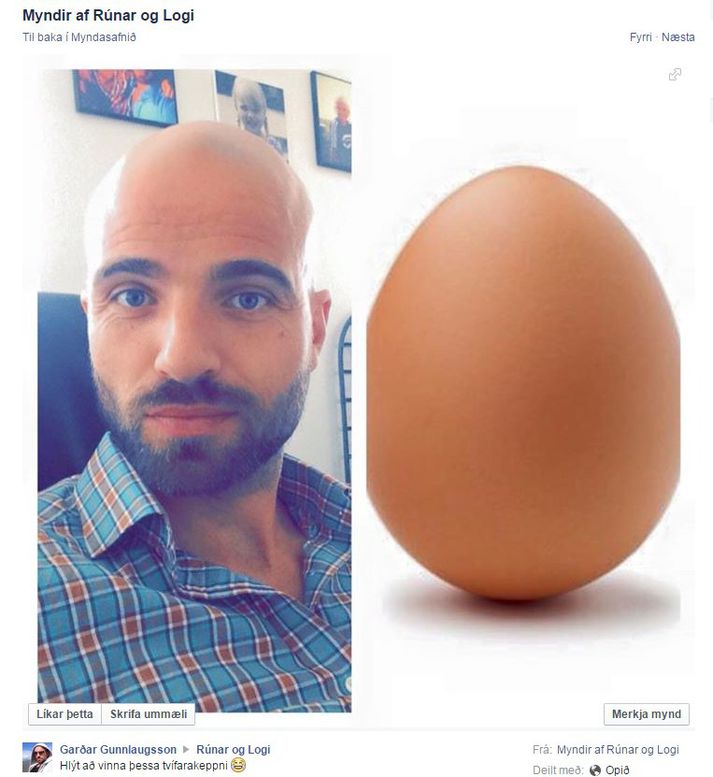
Task: Go to previous photo with Fyrri
Action: tap(641, 37)
